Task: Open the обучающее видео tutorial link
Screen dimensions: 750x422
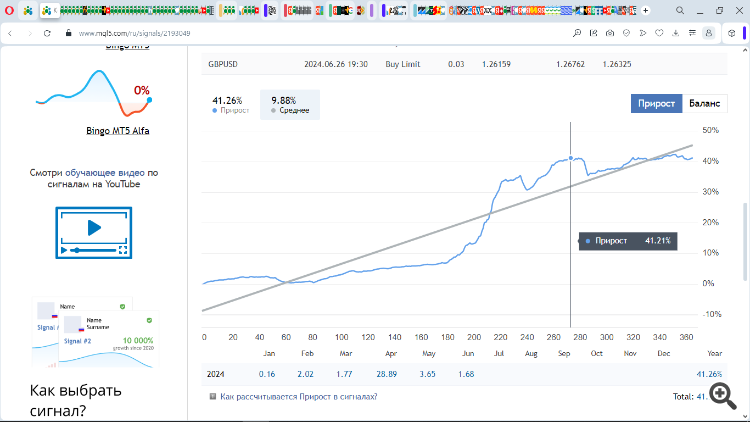Action: [104, 173]
